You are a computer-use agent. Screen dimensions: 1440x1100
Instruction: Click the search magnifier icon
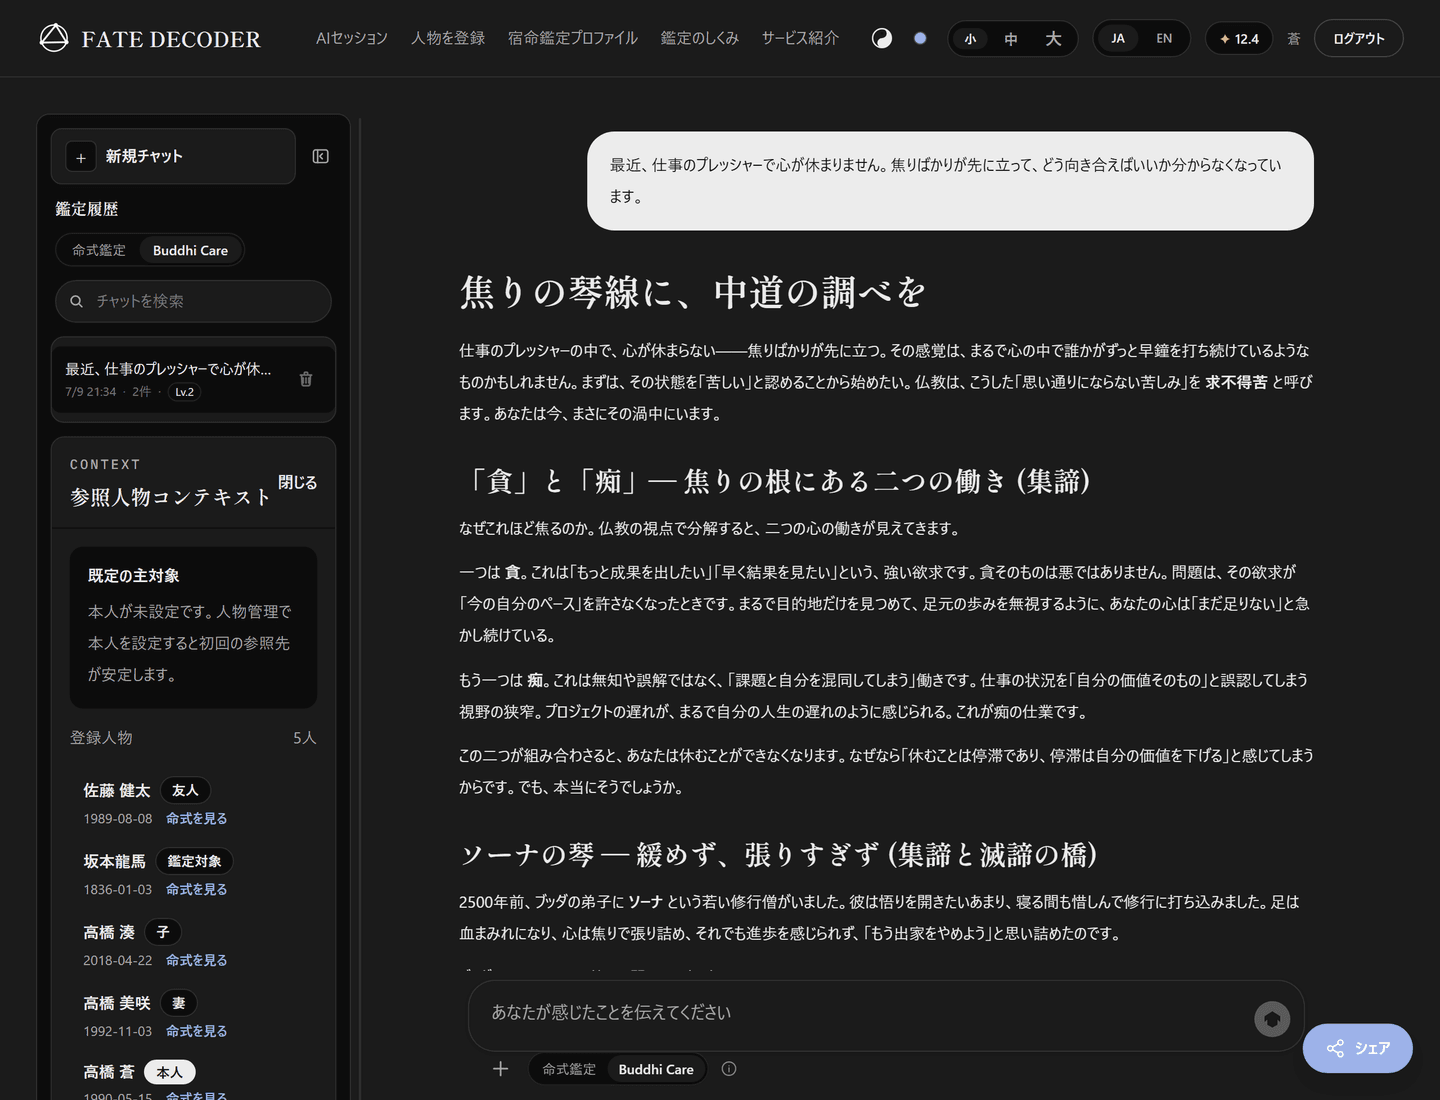pos(76,301)
